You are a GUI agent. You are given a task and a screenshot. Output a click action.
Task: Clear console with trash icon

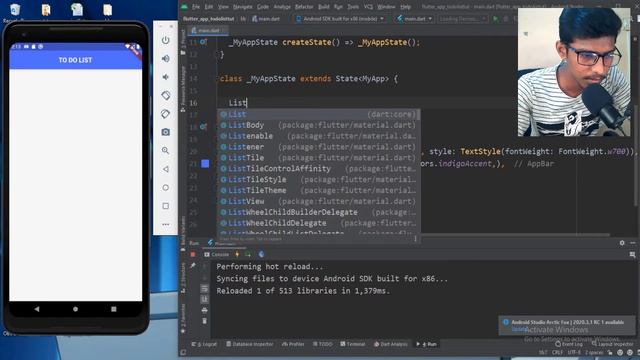(204, 321)
